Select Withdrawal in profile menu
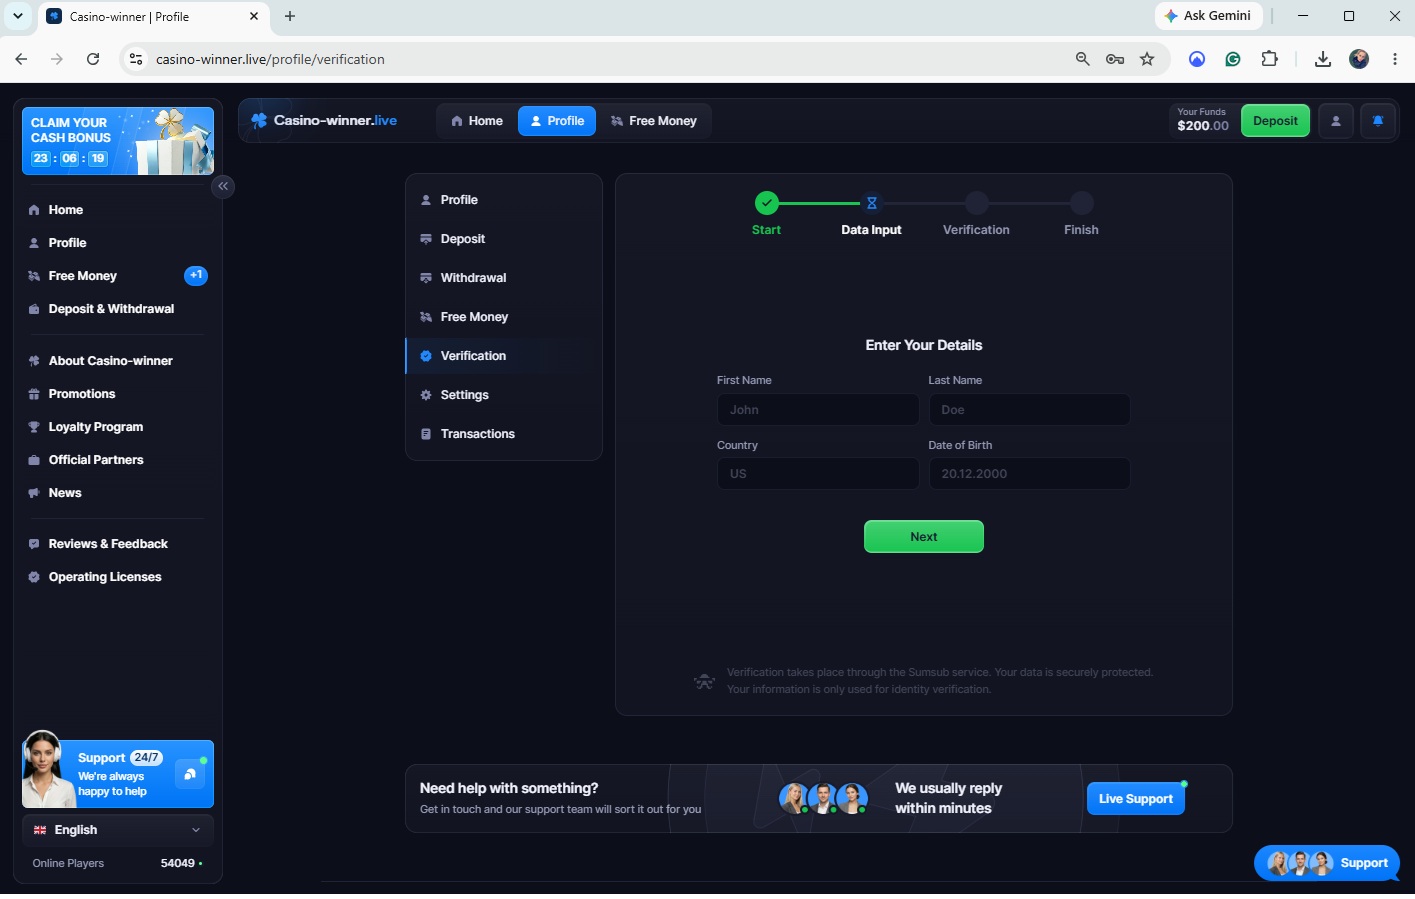This screenshot has width=1415, height=899. [x=504, y=278]
